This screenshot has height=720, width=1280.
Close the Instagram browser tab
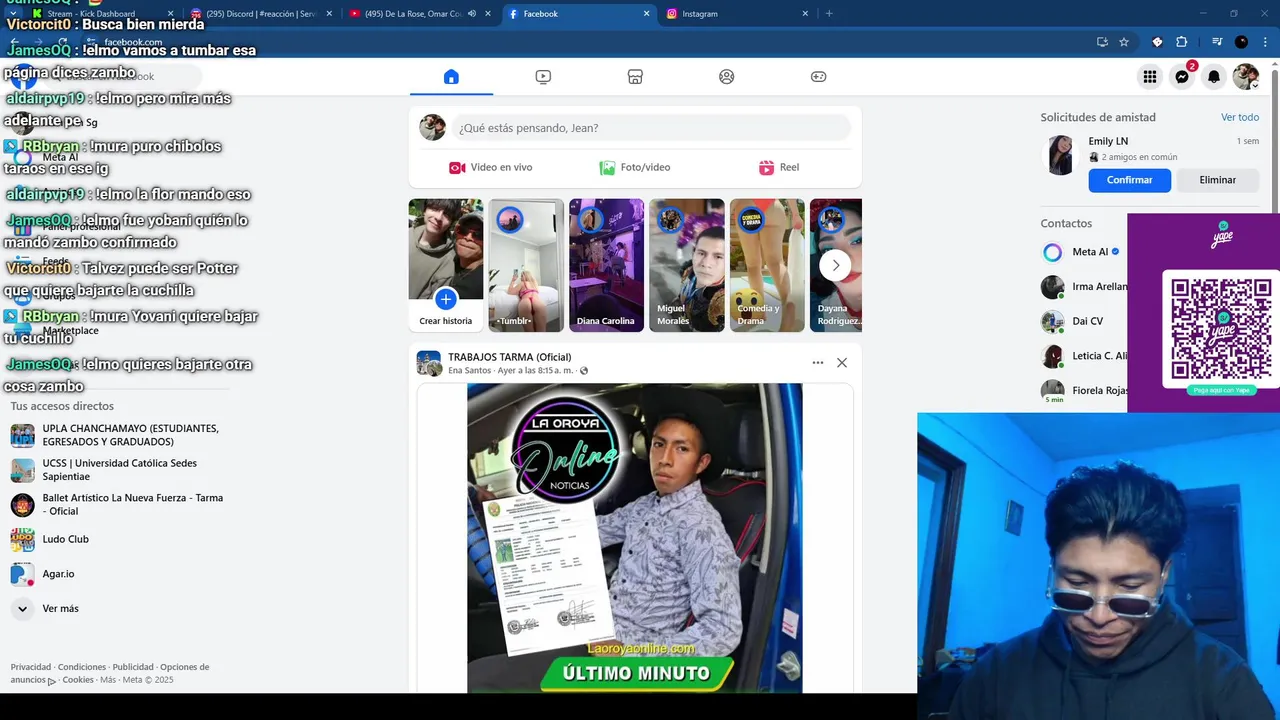(x=805, y=14)
